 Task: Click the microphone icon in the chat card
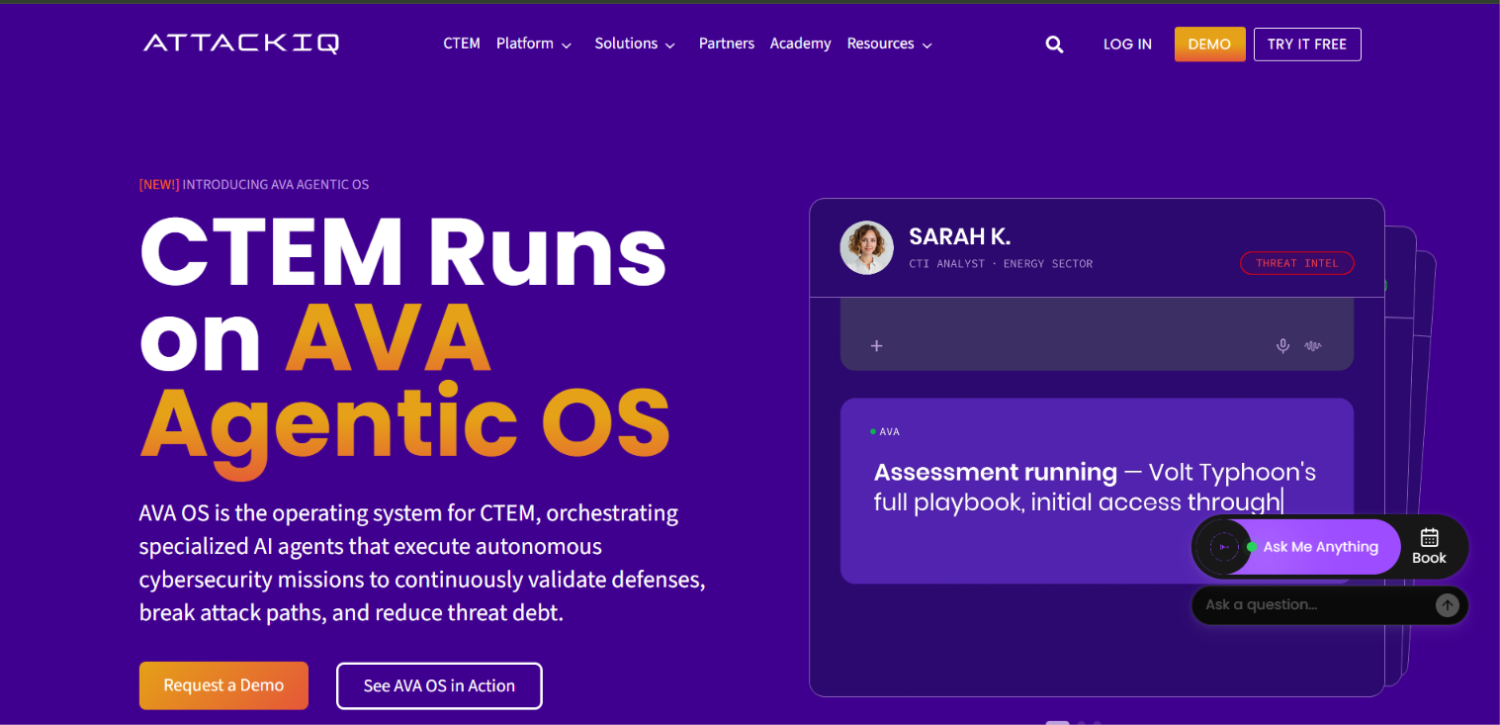(x=1282, y=346)
